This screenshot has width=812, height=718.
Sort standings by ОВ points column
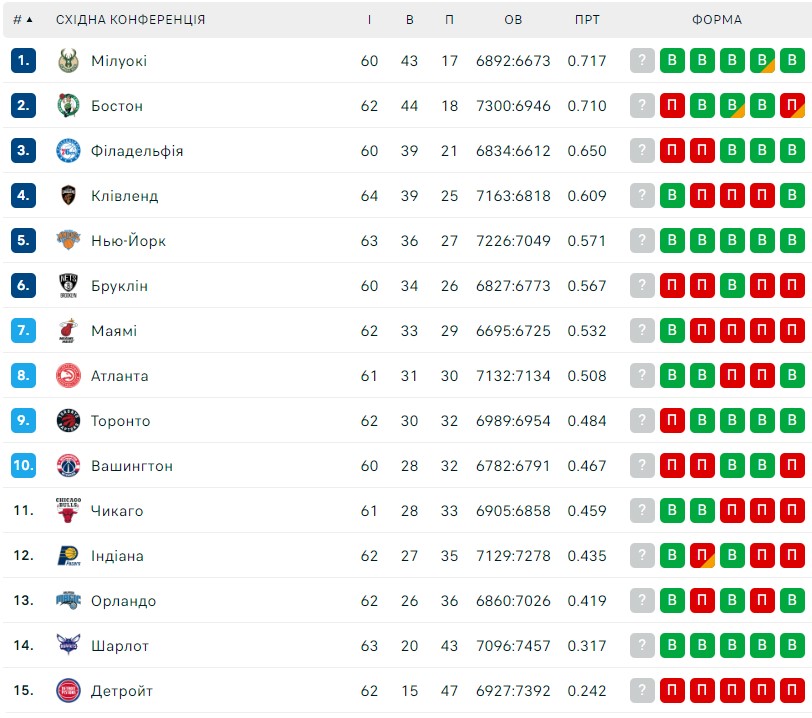click(513, 20)
